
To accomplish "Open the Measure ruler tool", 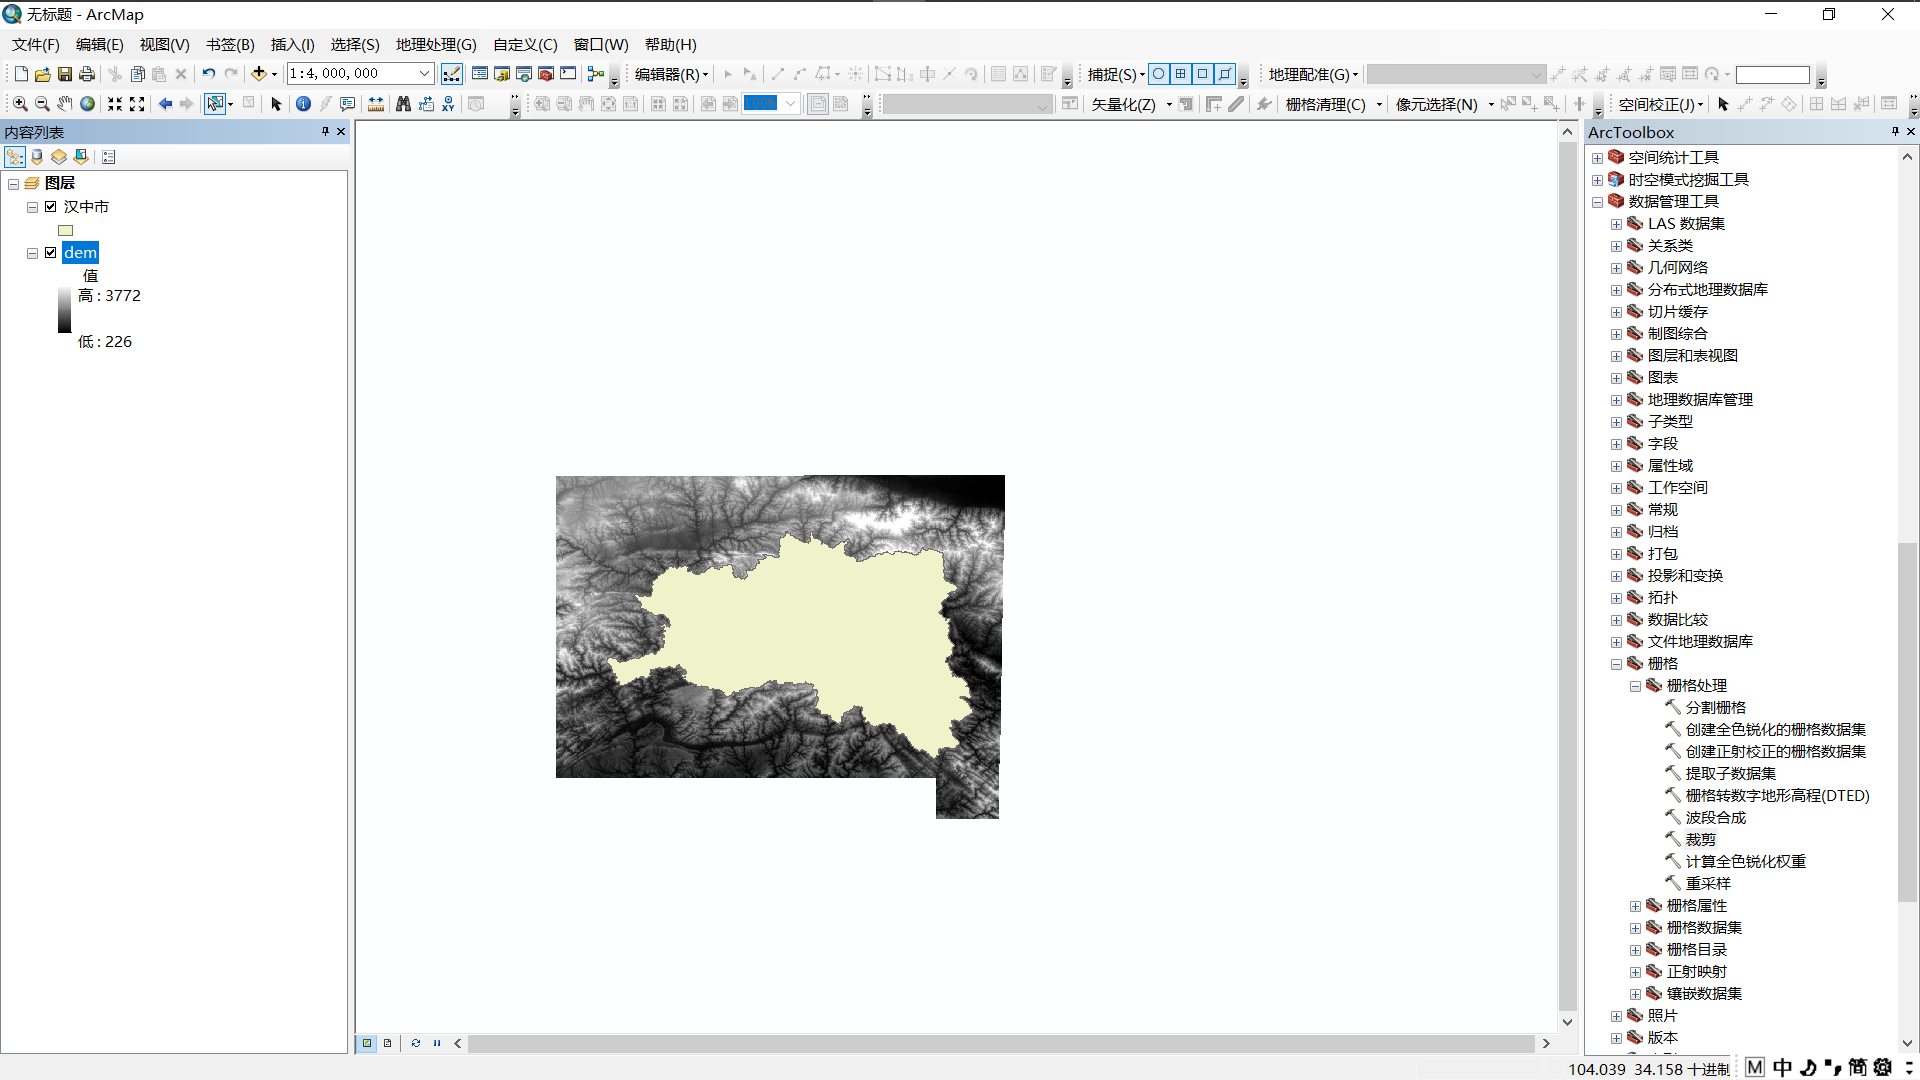I will [x=376, y=104].
